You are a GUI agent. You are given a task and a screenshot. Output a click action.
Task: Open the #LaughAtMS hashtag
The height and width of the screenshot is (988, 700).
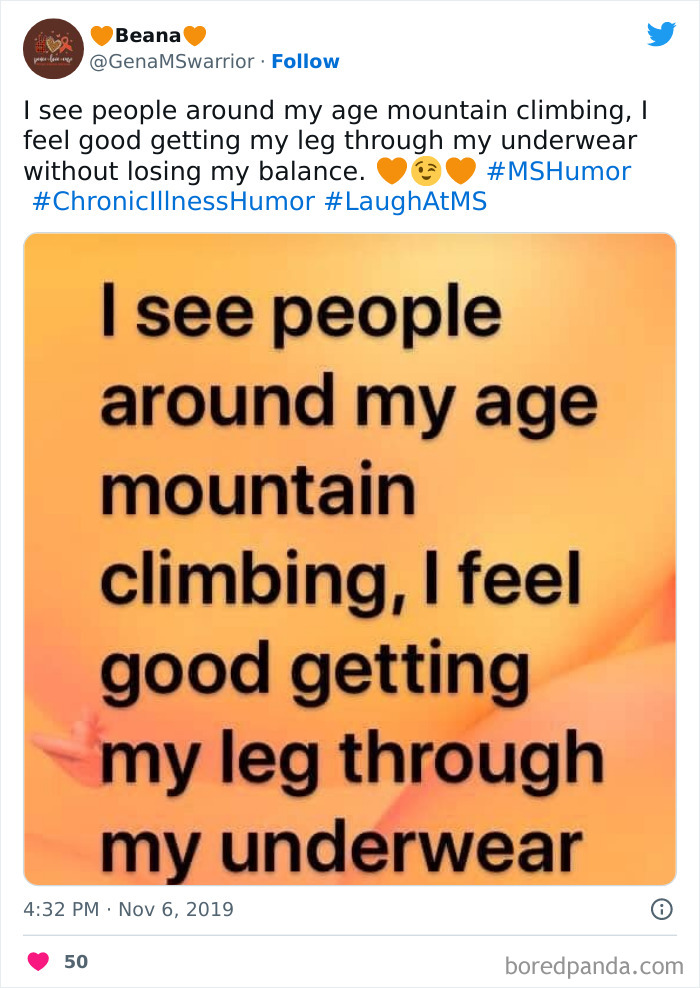coord(405,201)
